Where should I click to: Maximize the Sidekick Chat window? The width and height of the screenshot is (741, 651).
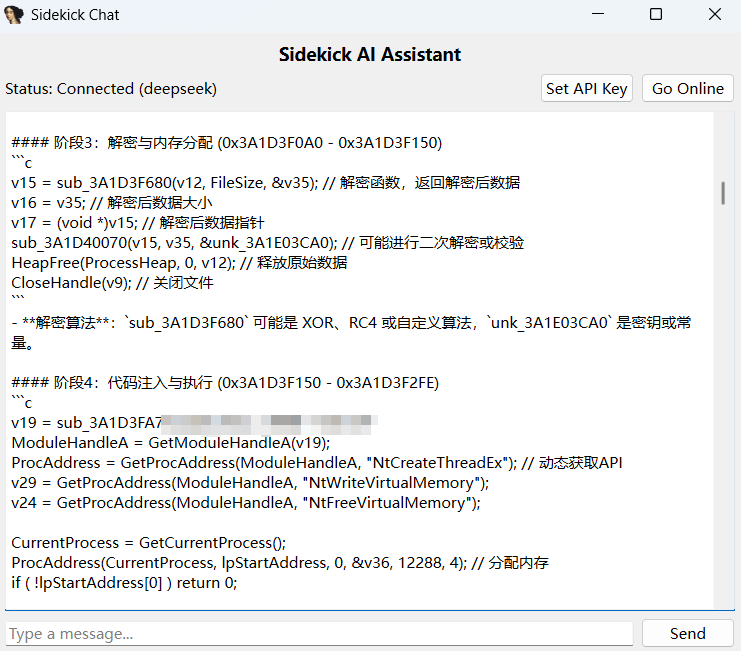click(656, 14)
